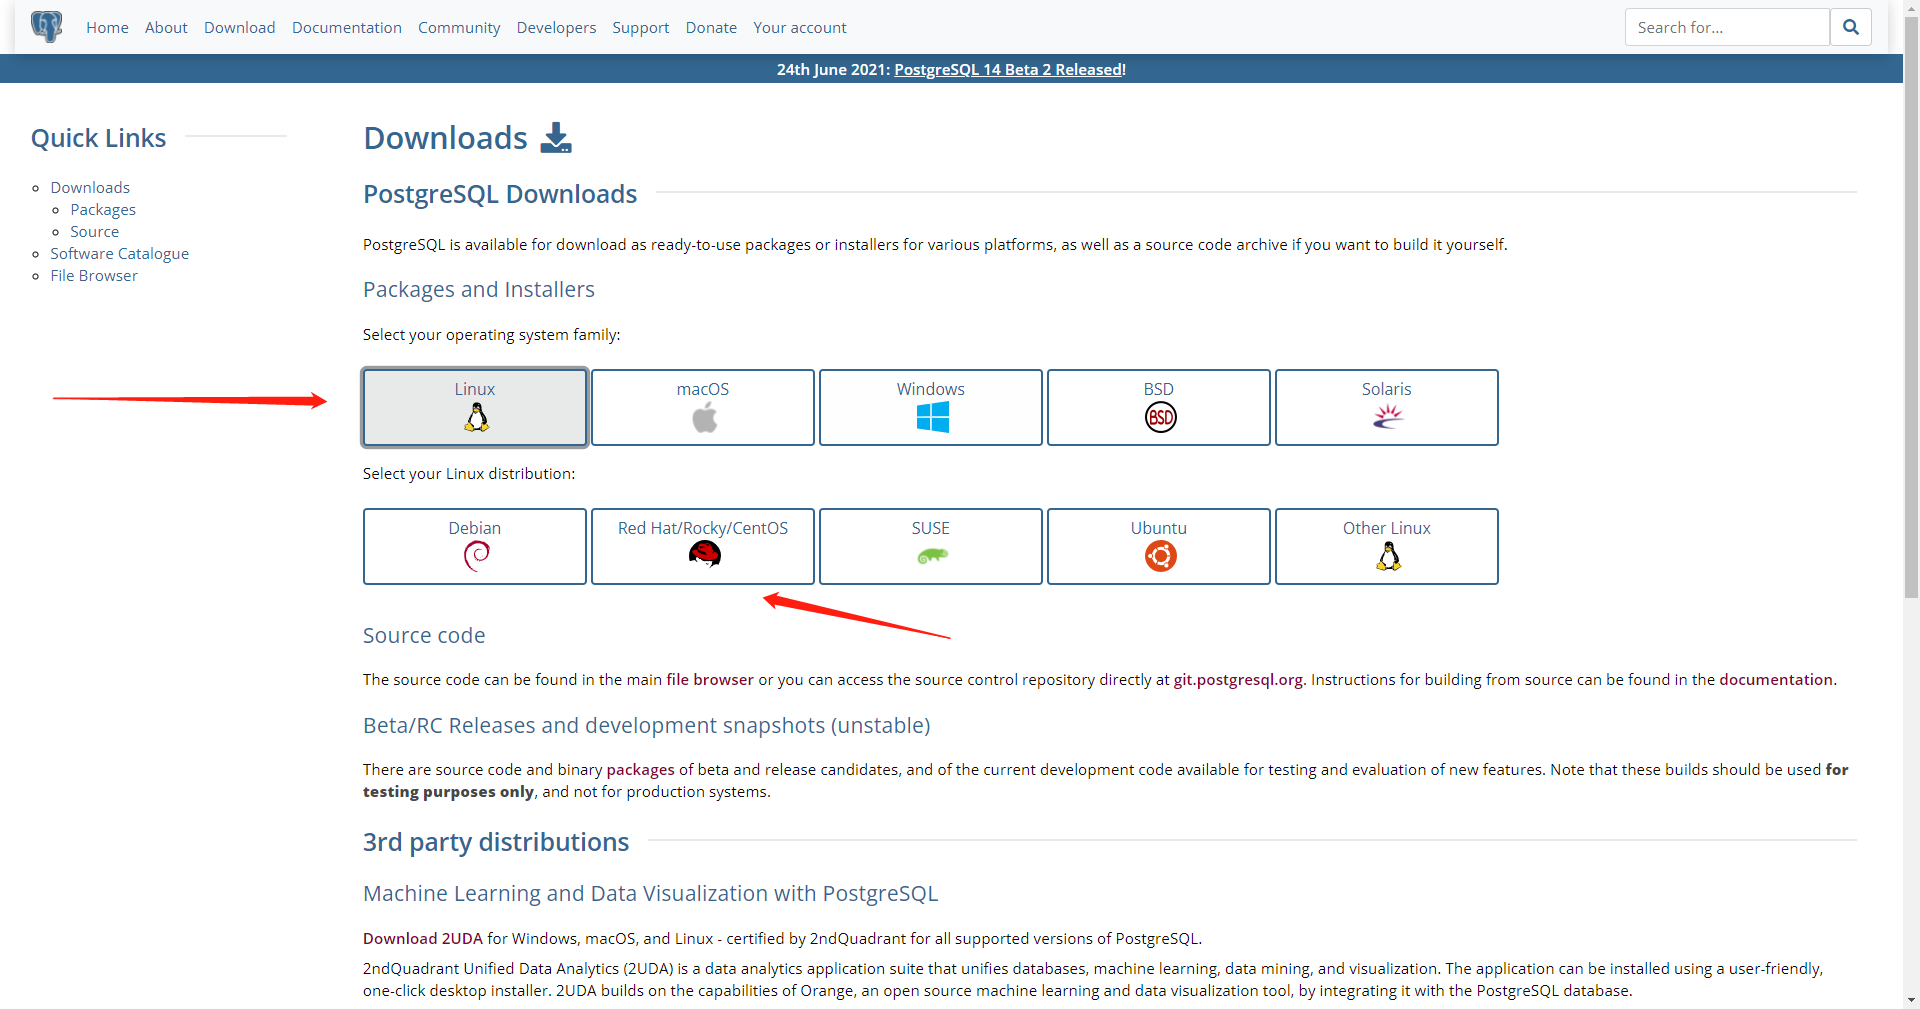The height and width of the screenshot is (1009, 1920).
Task: Select macOS Apple logo button
Action: pos(703,407)
